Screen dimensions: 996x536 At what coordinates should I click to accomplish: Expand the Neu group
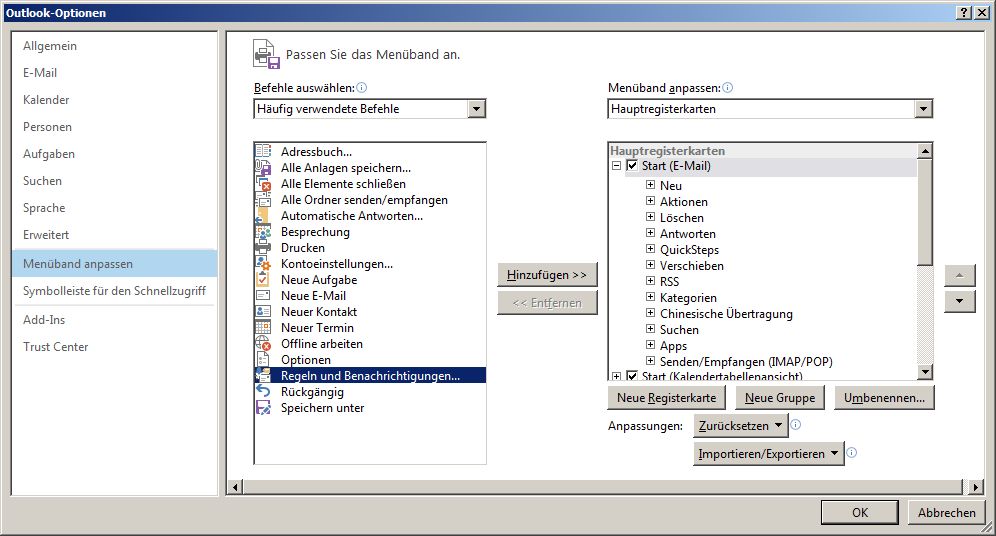[650, 185]
